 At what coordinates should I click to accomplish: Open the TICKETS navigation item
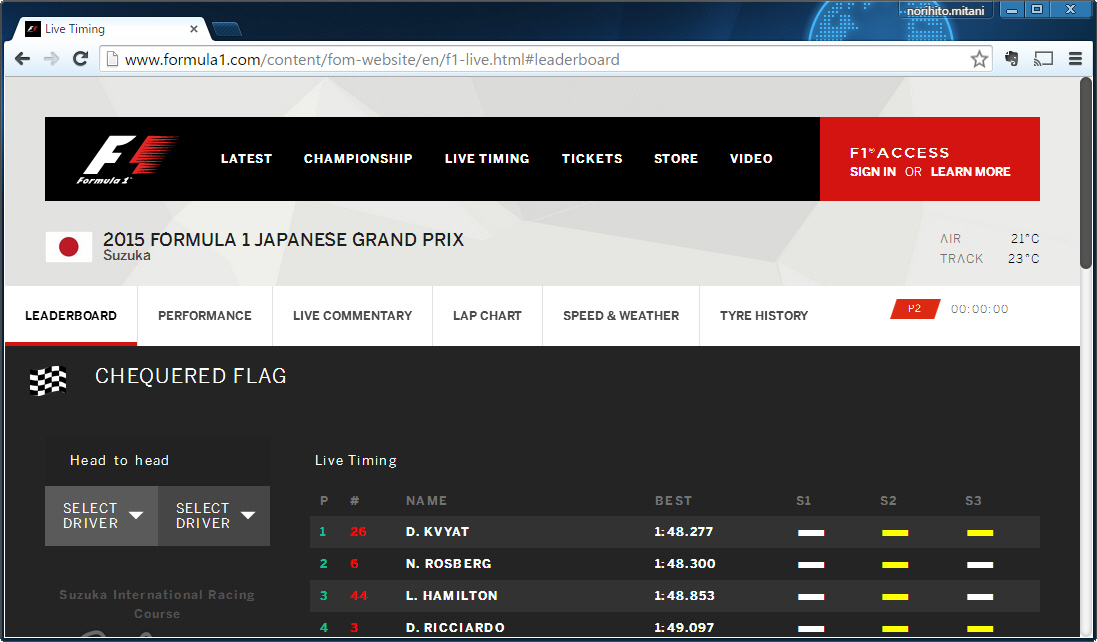coord(592,159)
